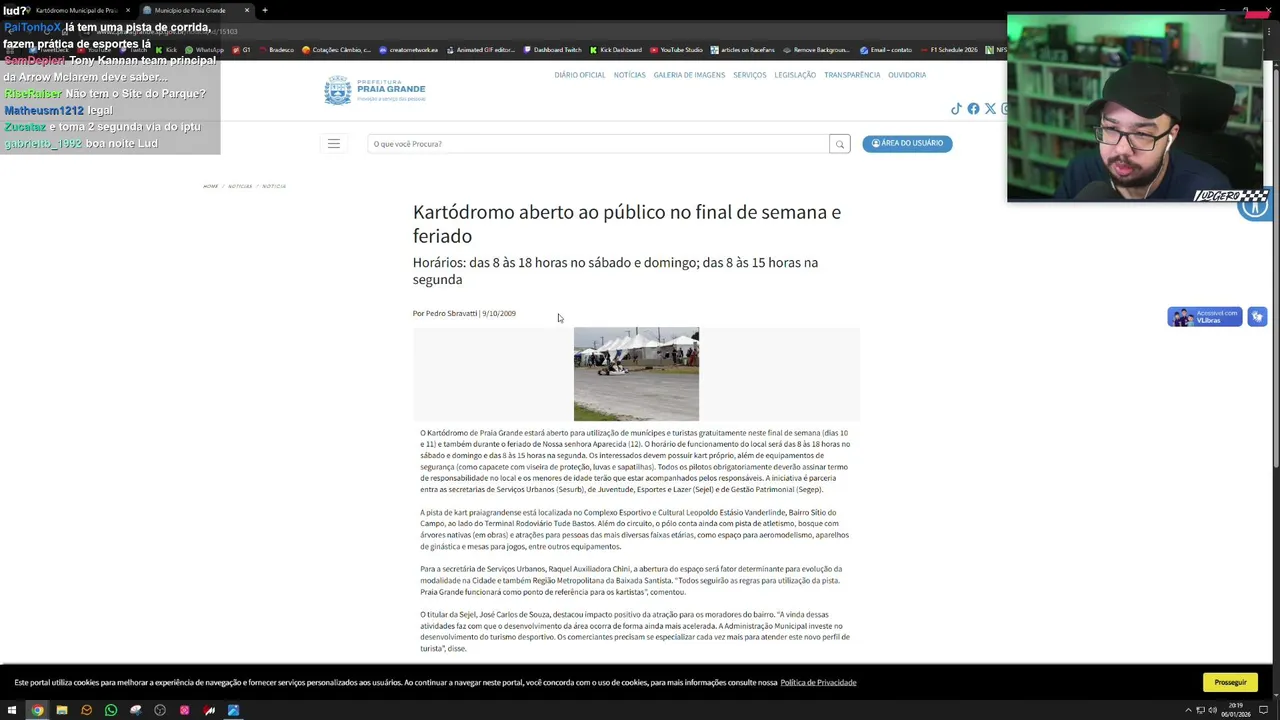The image size is (1280, 720).
Task: Open the Diário Oficial menu item
Action: 580,75
